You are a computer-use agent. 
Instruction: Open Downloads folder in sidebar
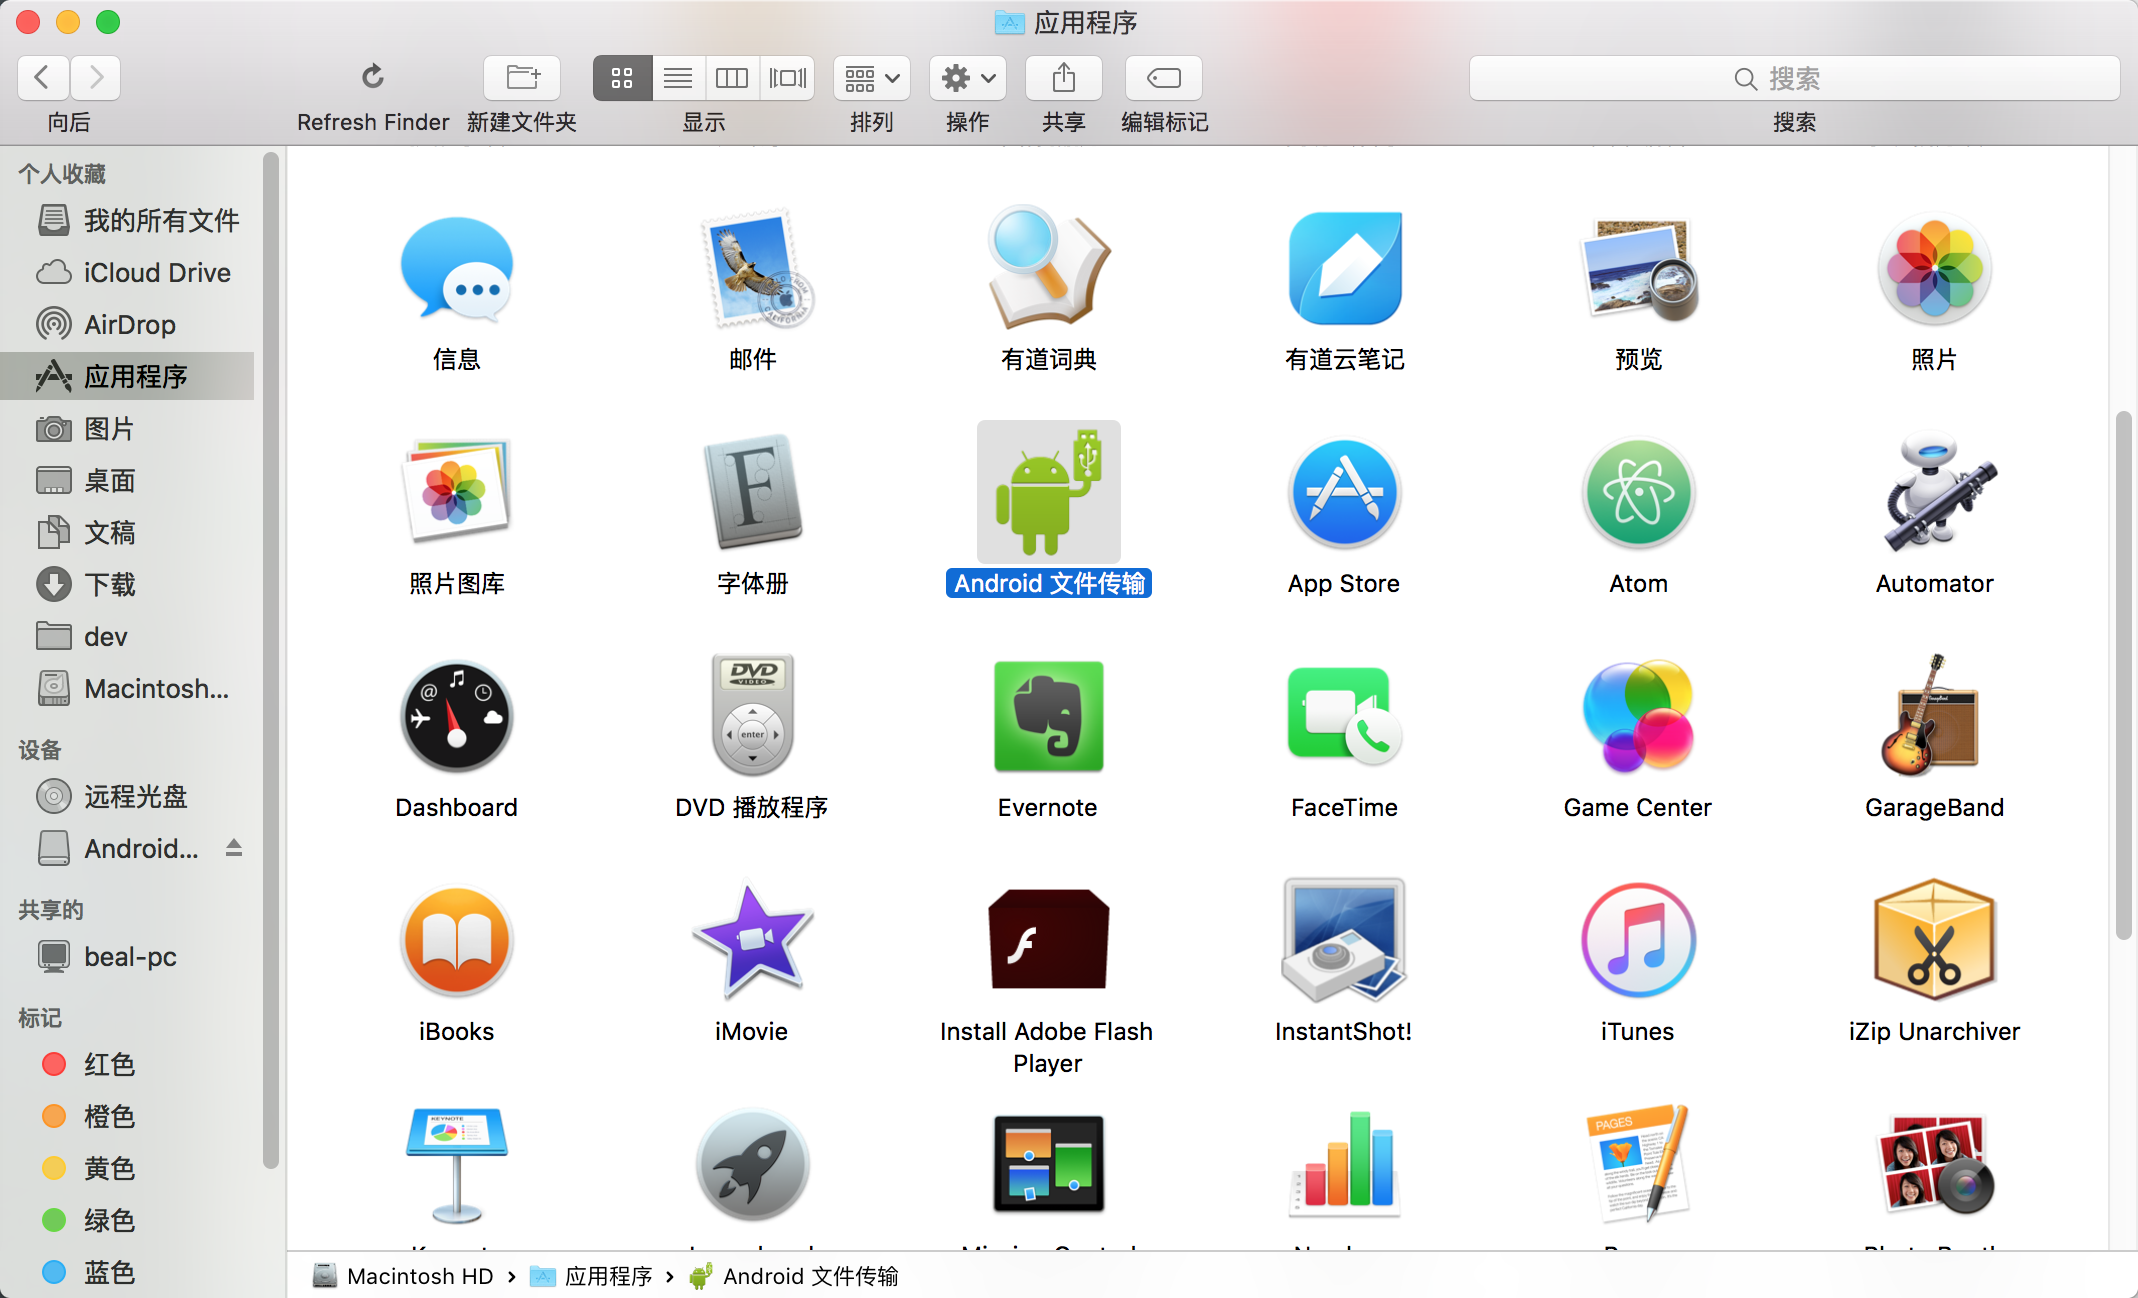[110, 584]
